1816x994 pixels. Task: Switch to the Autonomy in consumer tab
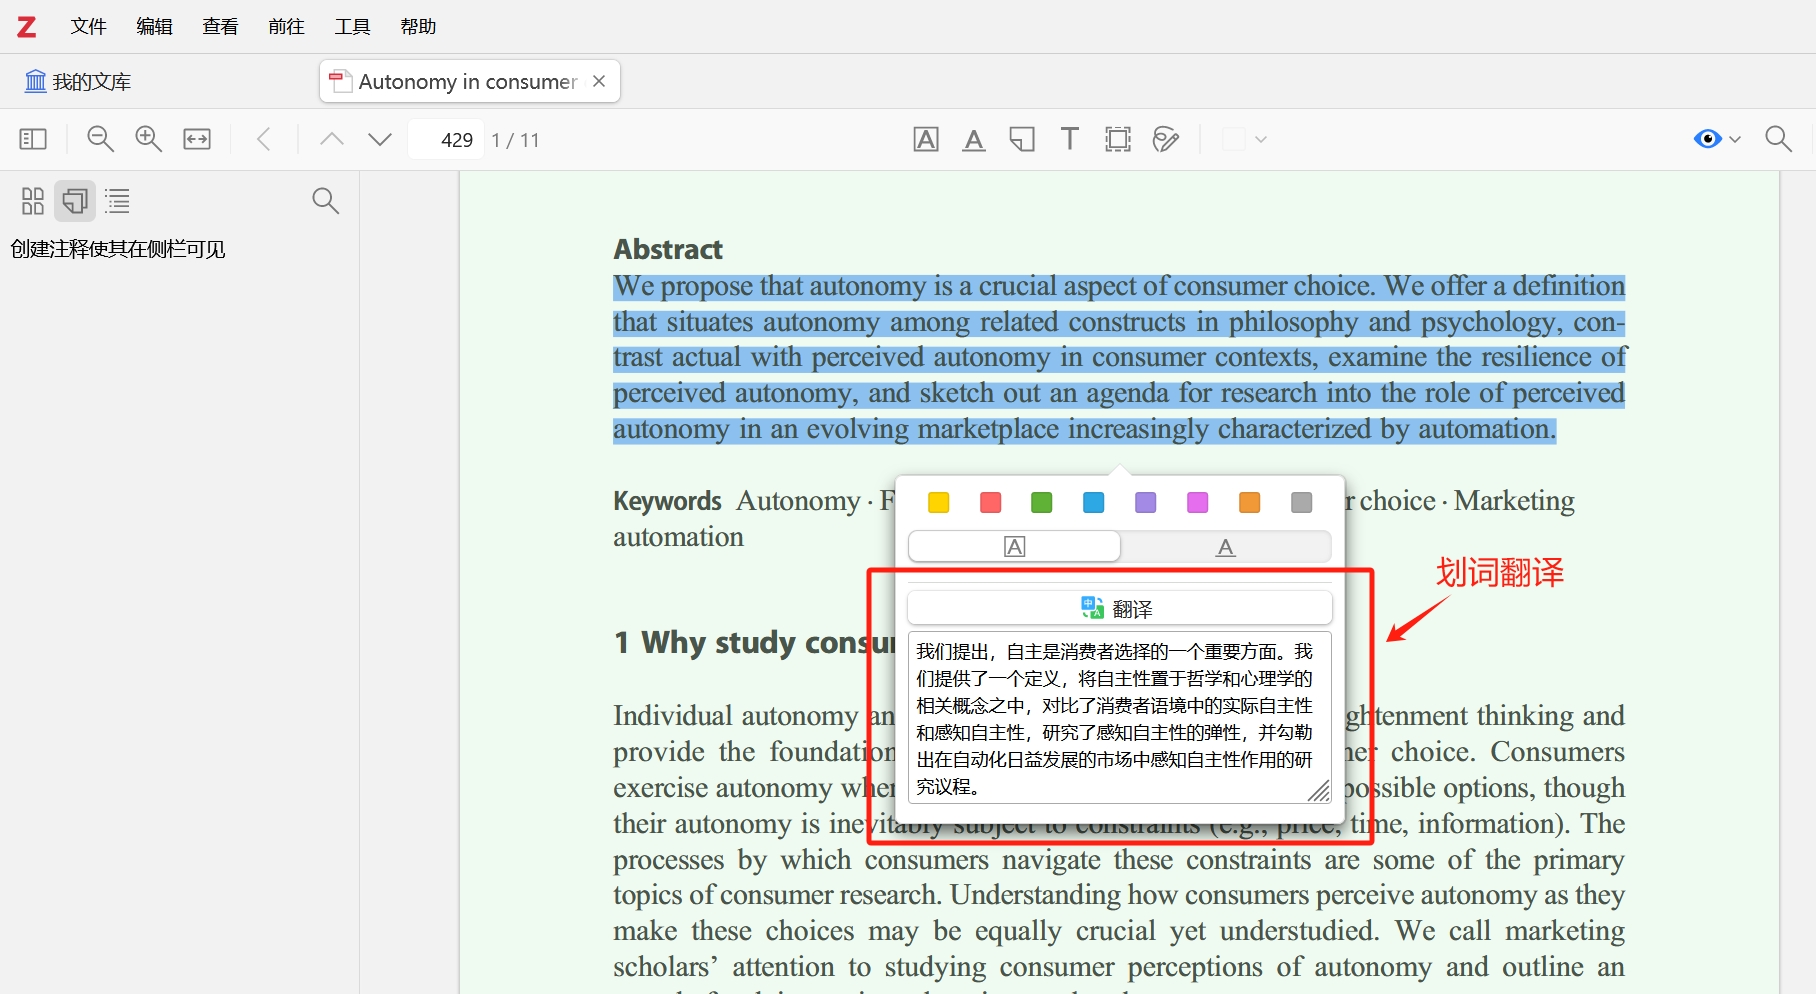[x=465, y=81]
